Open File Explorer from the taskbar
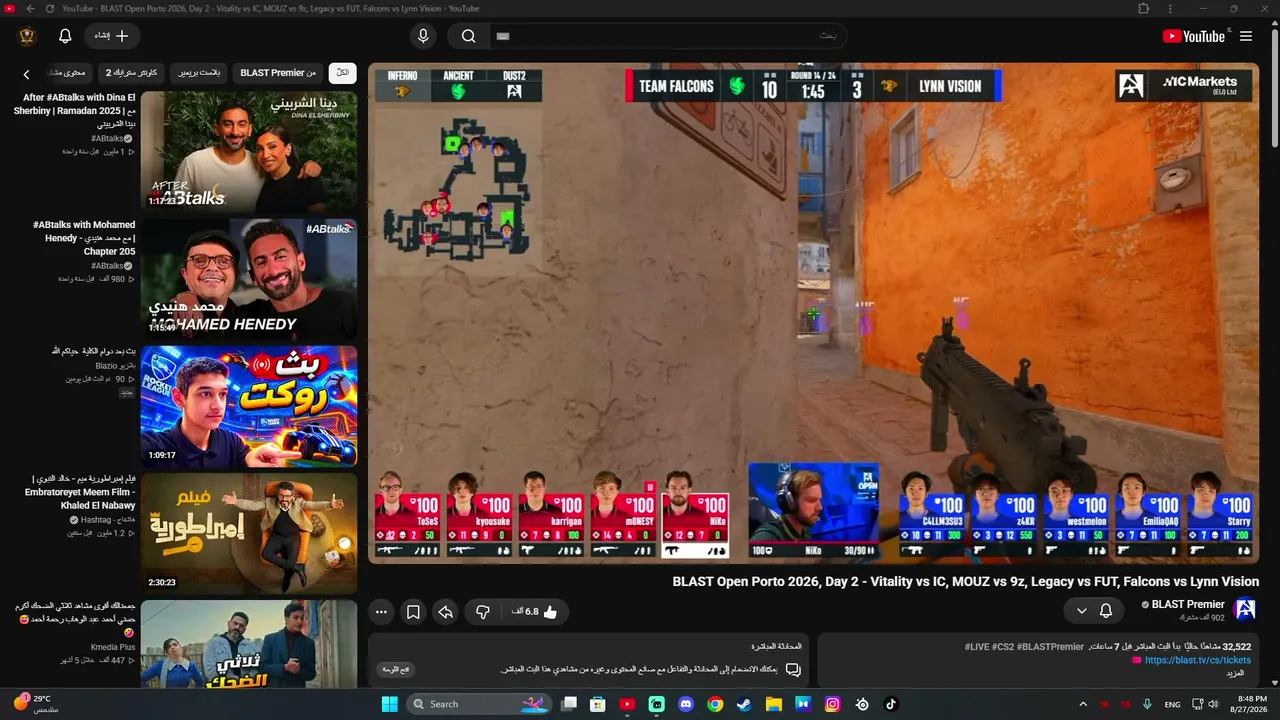This screenshot has width=1280, height=720. point(773,704)
